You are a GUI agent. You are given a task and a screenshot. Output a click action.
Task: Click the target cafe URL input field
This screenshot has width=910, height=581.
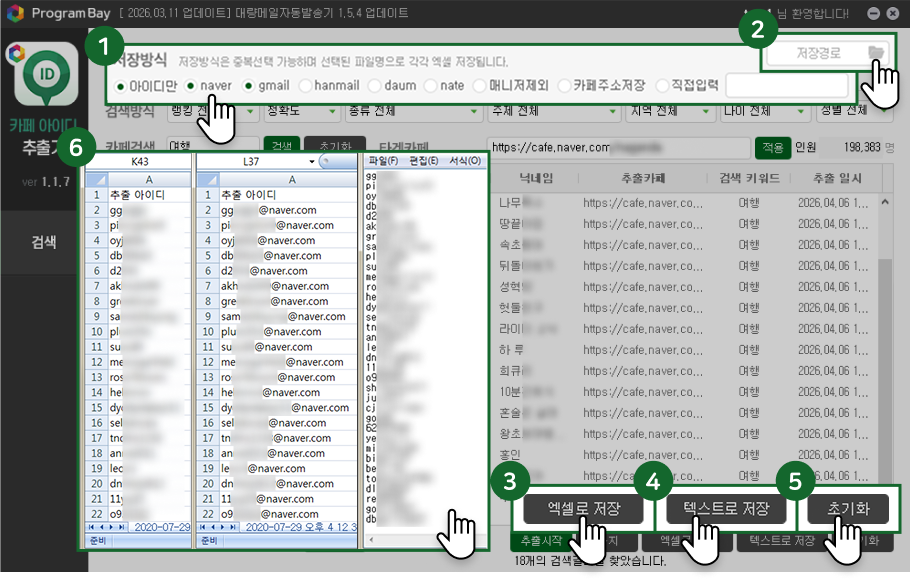[617, 148]
